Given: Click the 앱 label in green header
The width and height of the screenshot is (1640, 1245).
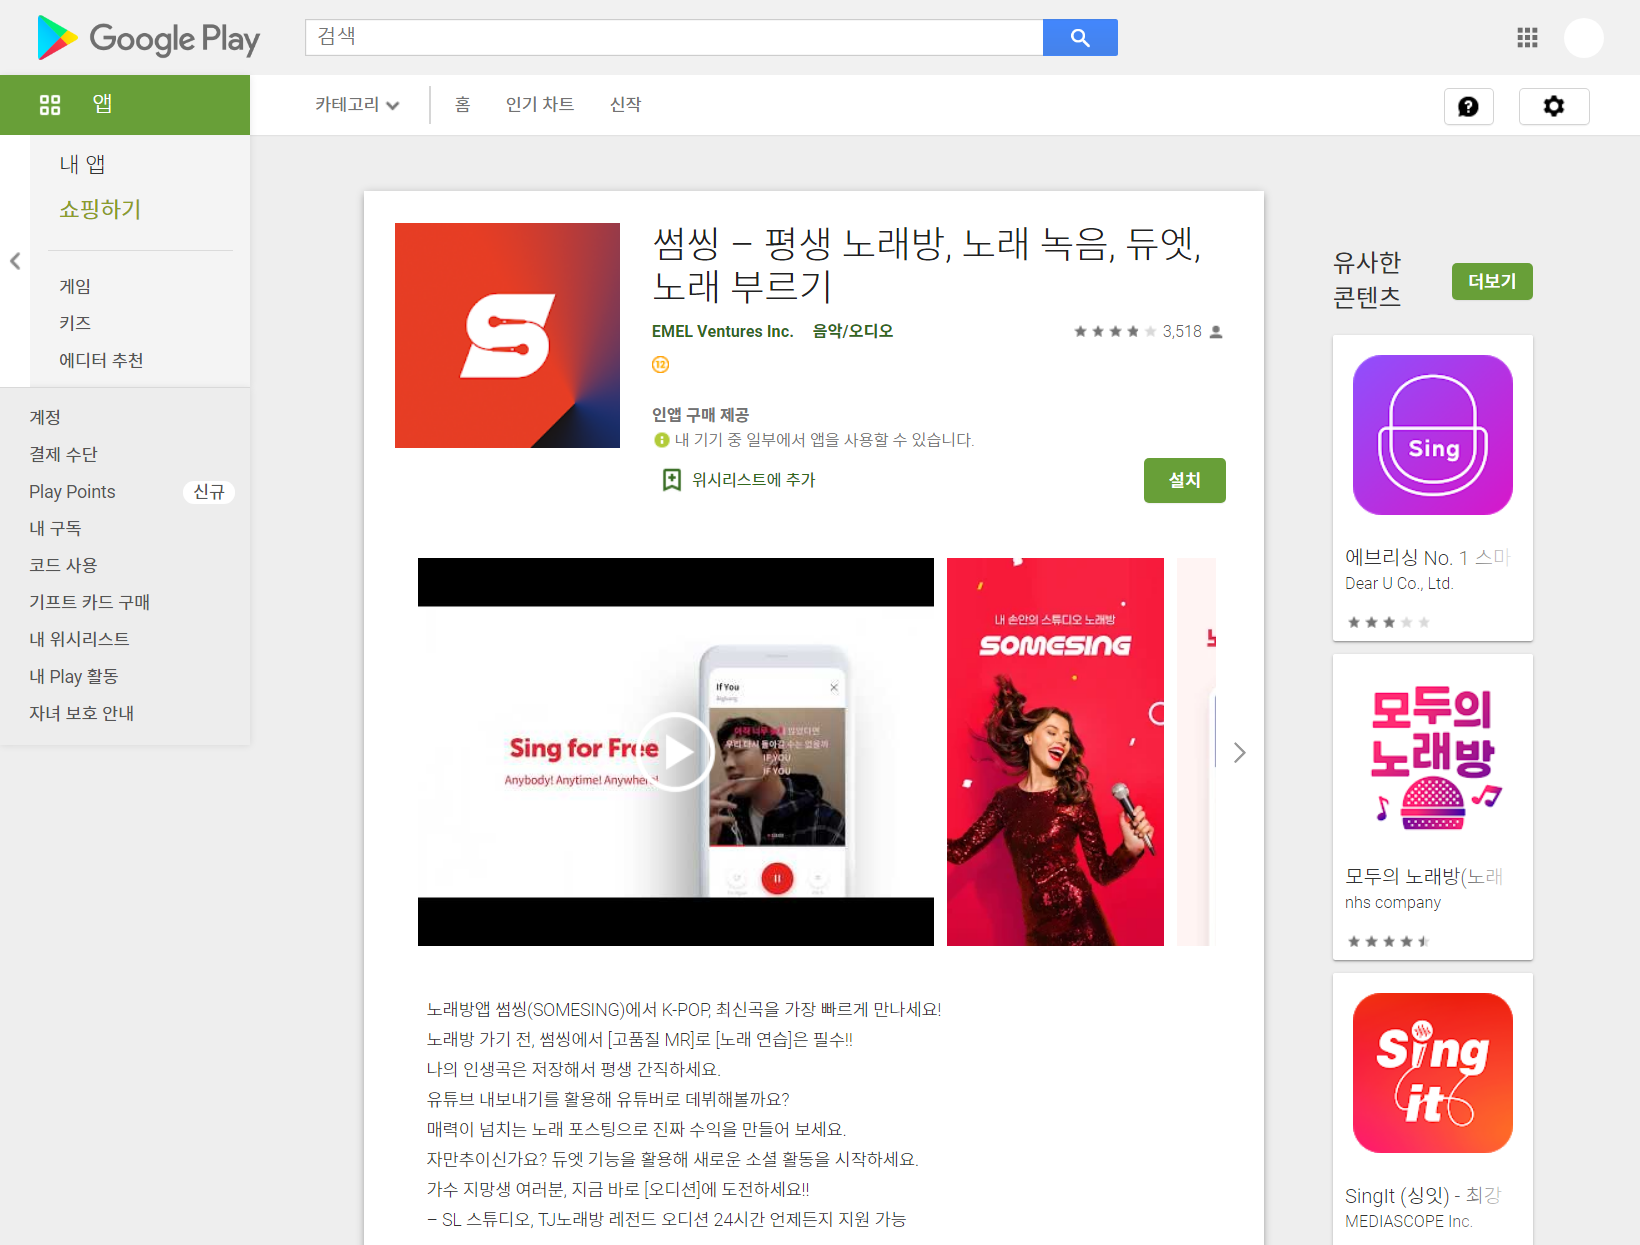Looking at the screenshot, I should coord(102,104).
